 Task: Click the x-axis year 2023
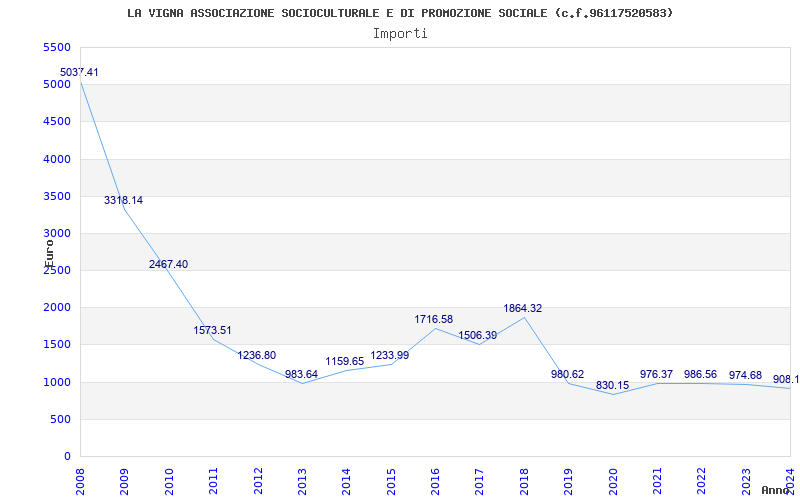point(746,482)
